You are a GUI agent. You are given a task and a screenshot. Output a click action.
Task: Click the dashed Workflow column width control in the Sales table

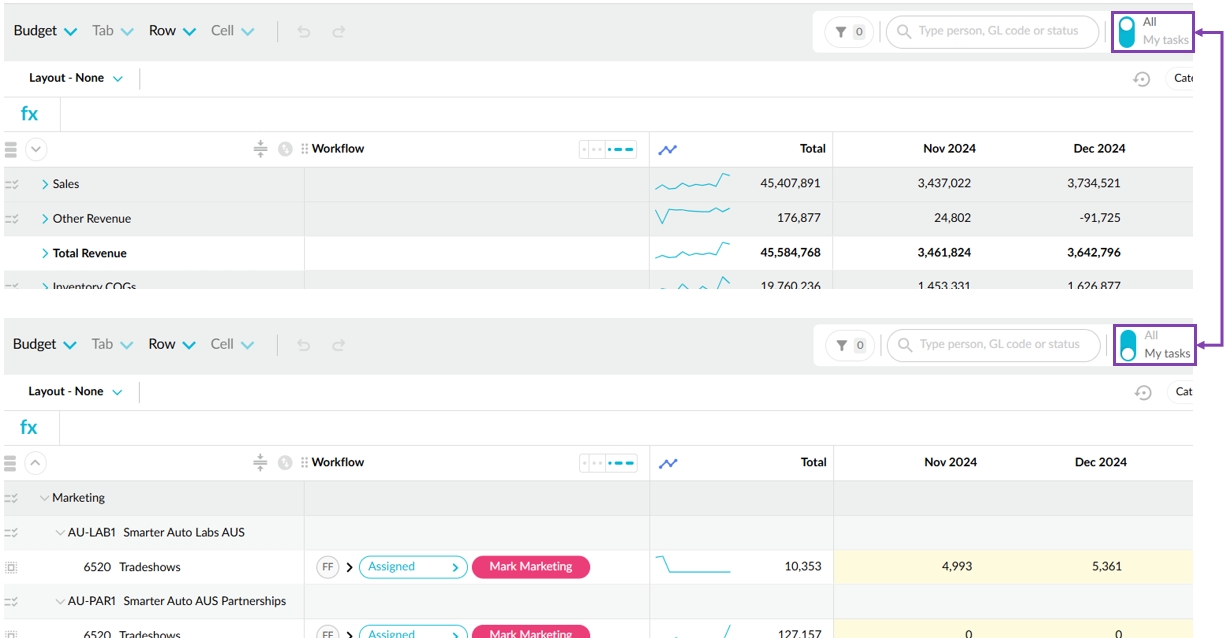(608, 150)
